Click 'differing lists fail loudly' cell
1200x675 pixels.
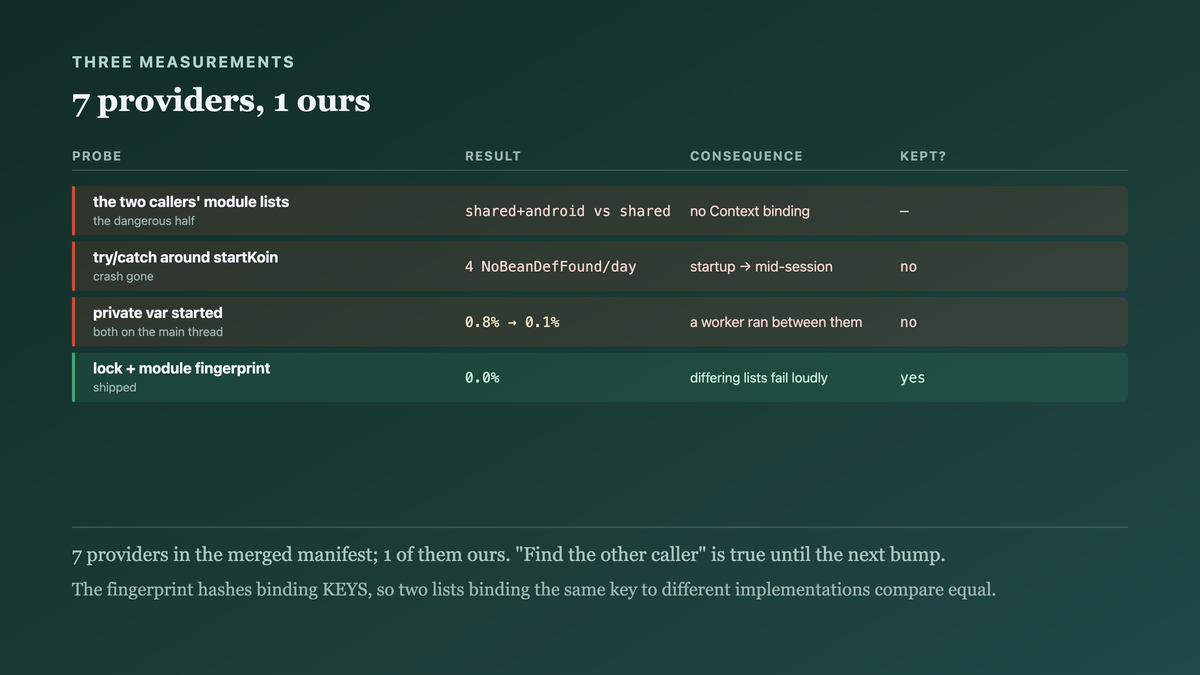pos(759,378)
